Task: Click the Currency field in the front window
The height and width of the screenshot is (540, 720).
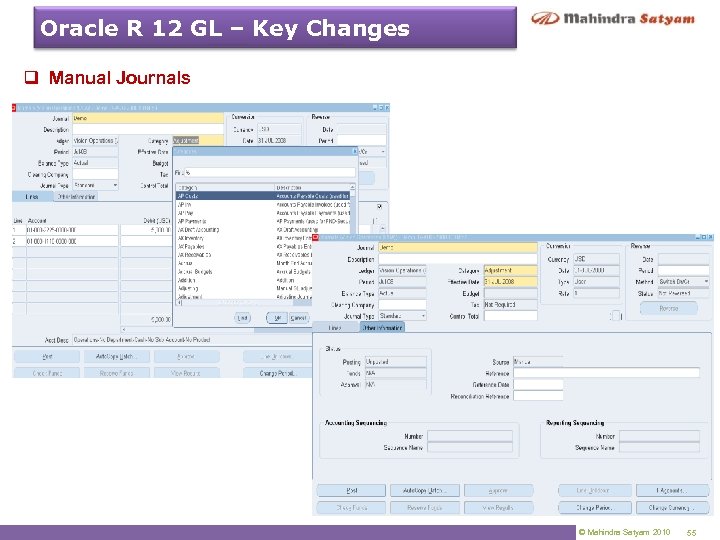Action: (596, 259)
